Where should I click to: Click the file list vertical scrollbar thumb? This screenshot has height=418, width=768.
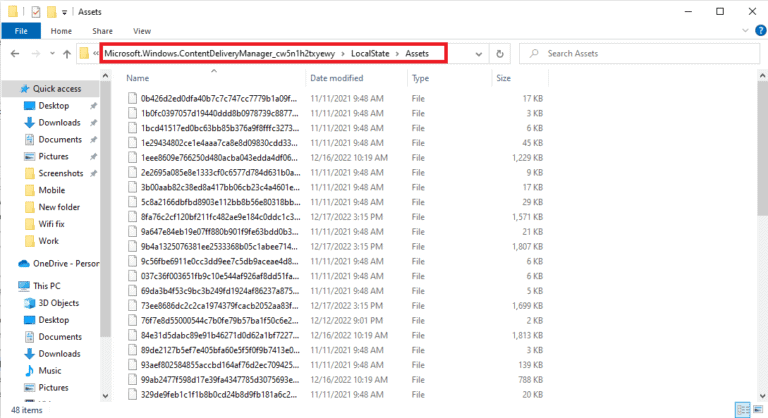coord(762,148)
